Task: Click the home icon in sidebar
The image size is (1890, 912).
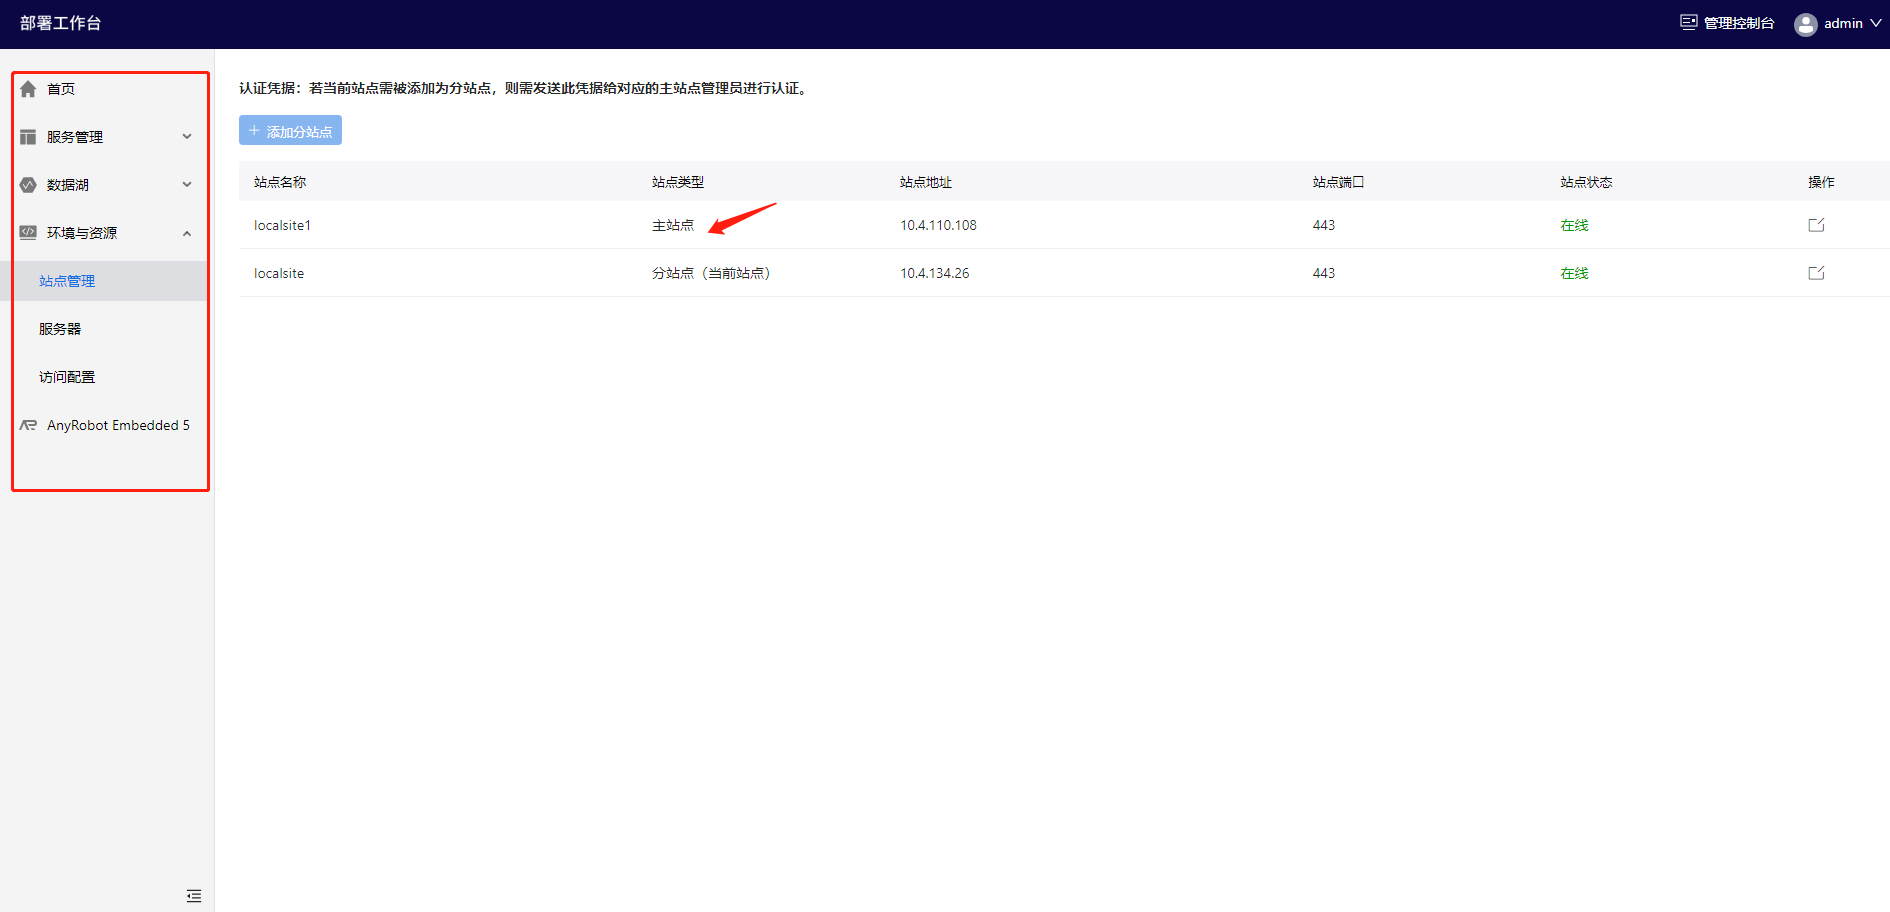Action: coord(28,89)
